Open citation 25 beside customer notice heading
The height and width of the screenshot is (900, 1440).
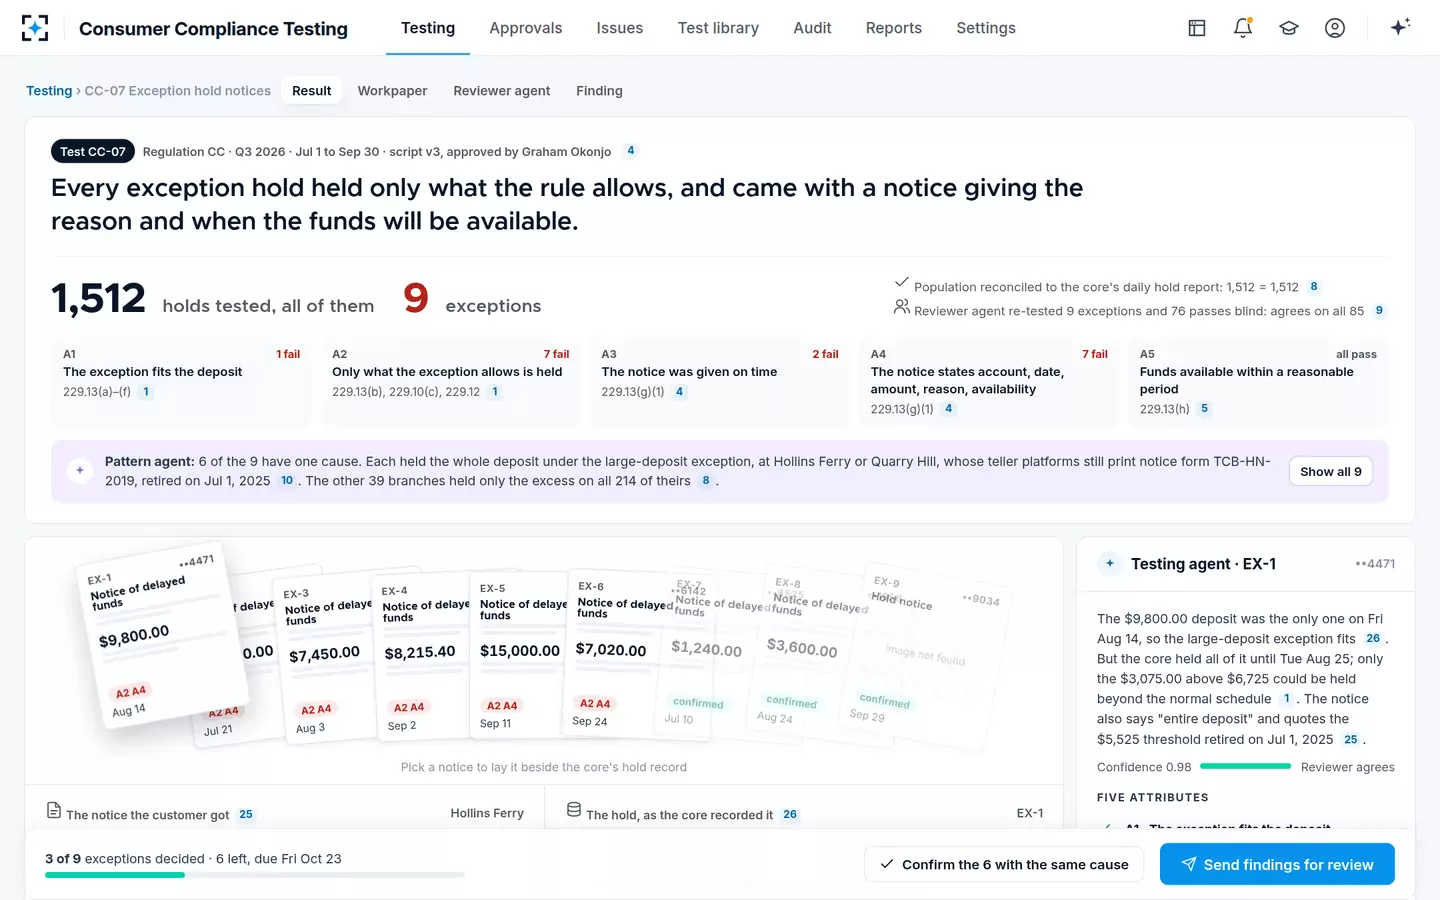point(246,815)
